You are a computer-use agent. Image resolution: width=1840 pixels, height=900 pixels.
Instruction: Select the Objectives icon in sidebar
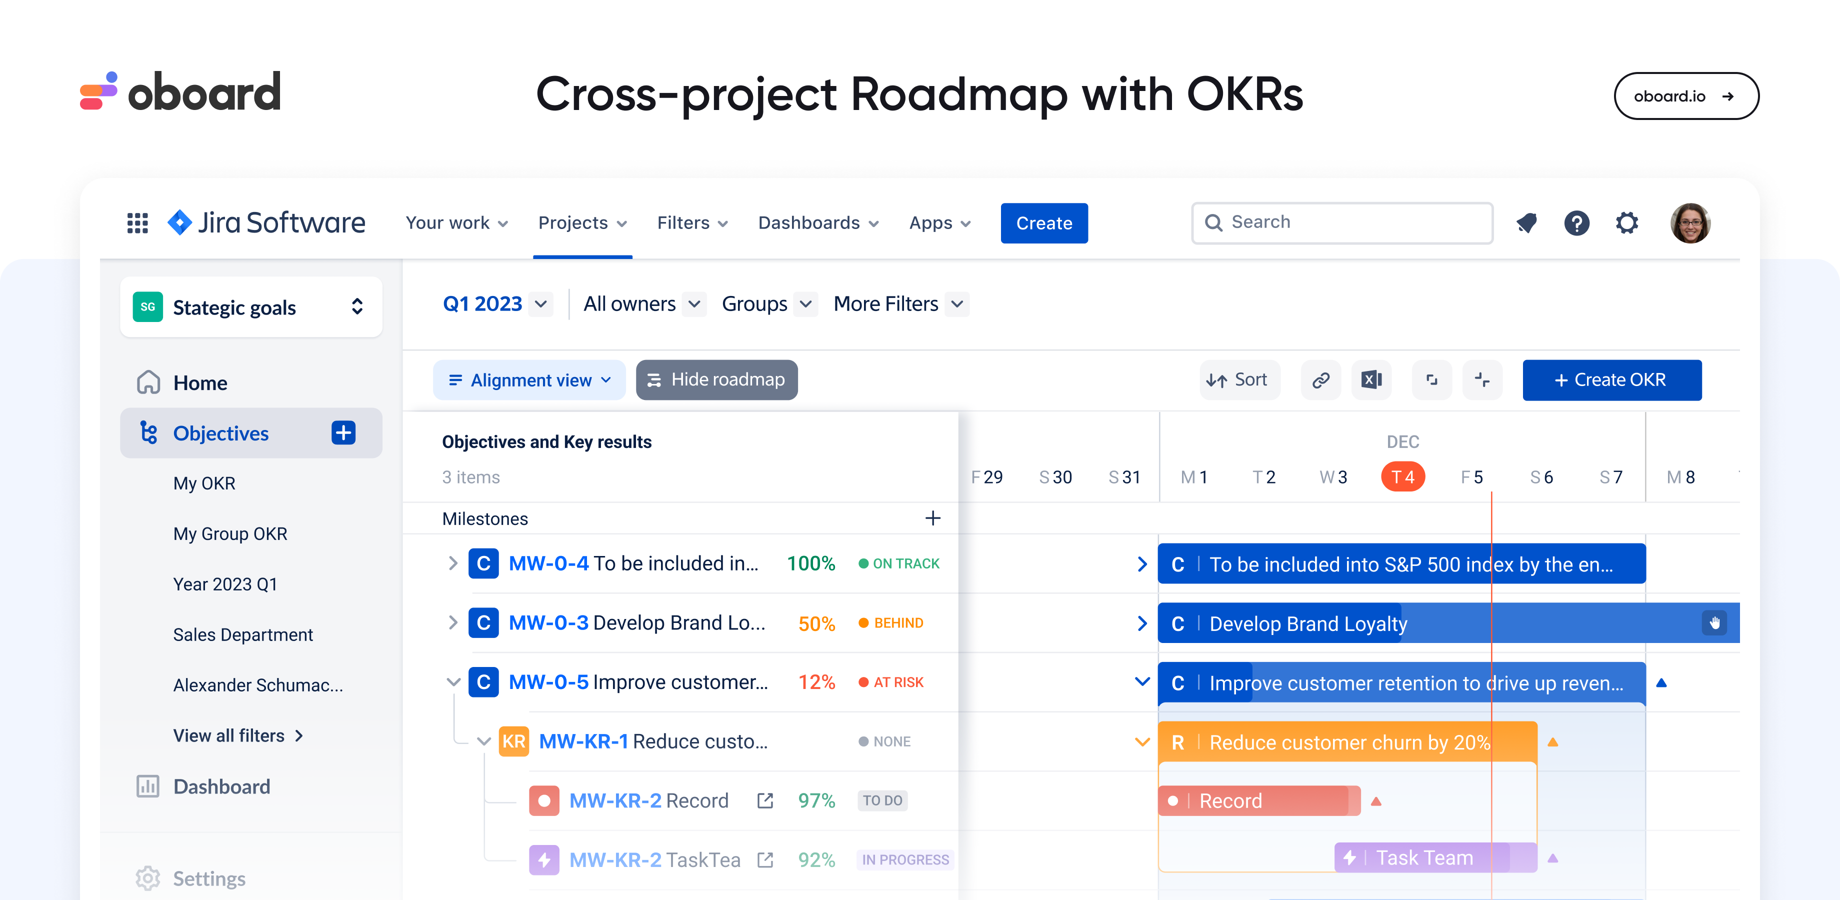[148, 433]
